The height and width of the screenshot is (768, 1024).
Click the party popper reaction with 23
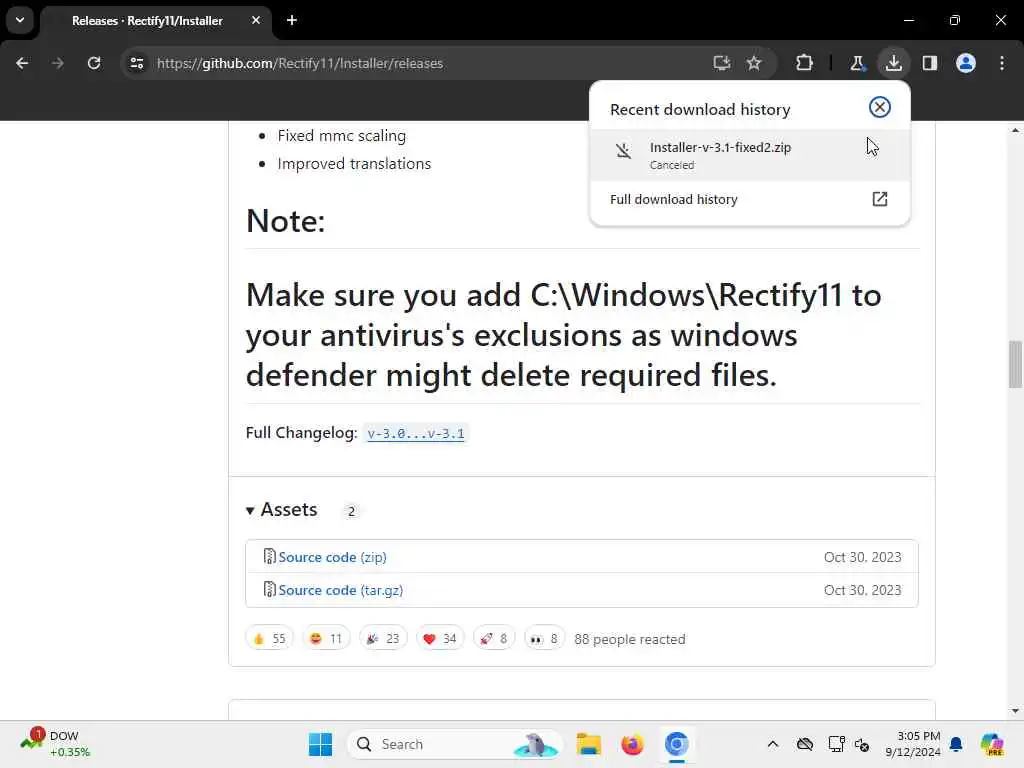point(383,638)
